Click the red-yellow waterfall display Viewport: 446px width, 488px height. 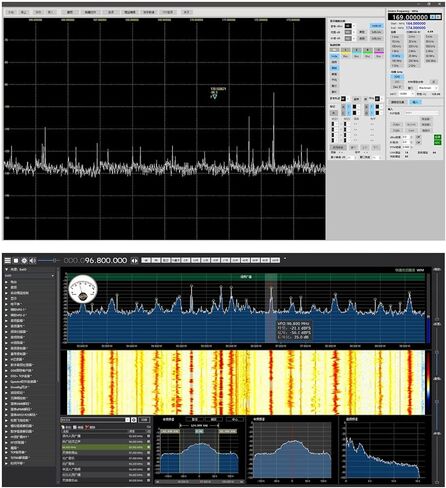point(246,382)
